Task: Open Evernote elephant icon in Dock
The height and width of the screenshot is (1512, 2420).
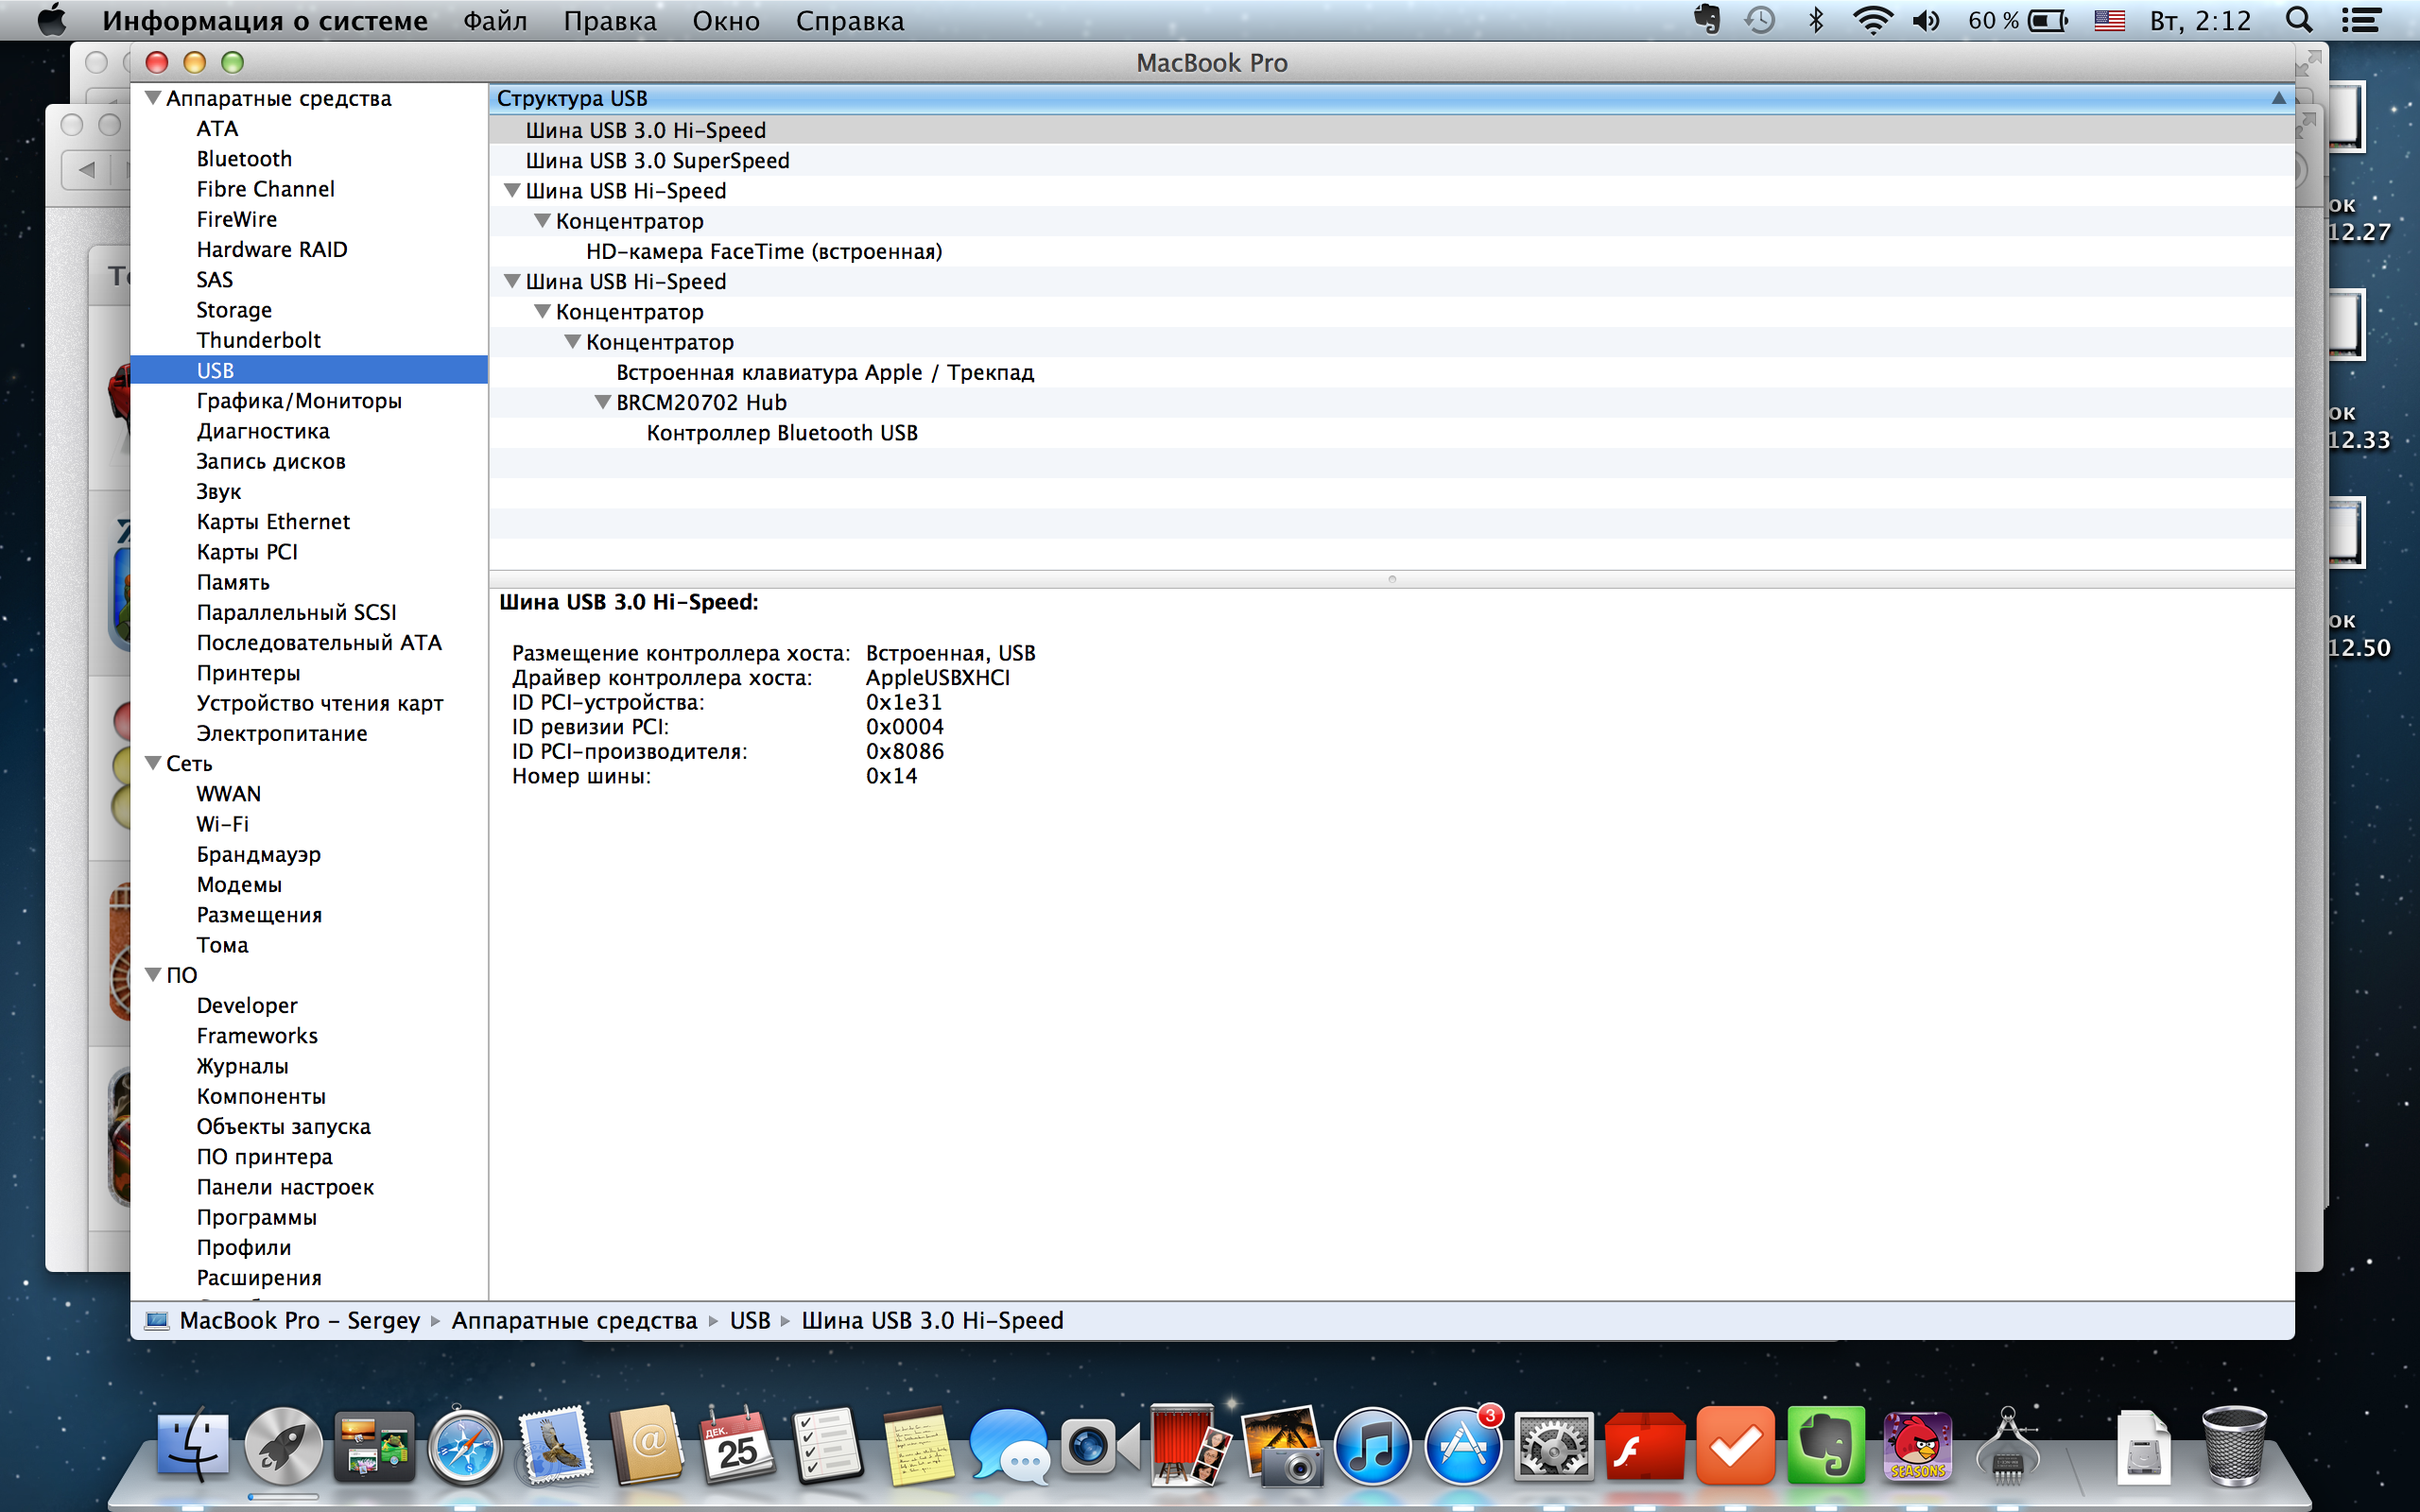Action: pyautogui.click(x=1826, y=1446)
